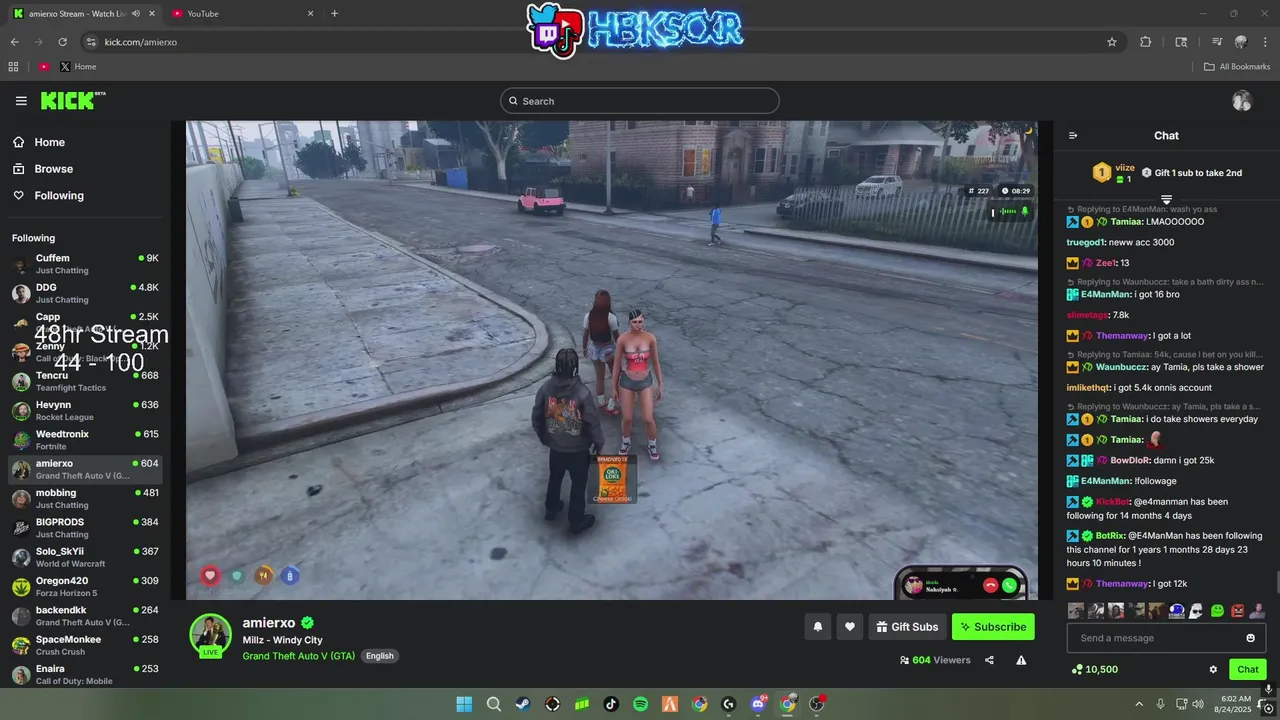
Task: Share the stream via share icon
Action: [989, 660]
